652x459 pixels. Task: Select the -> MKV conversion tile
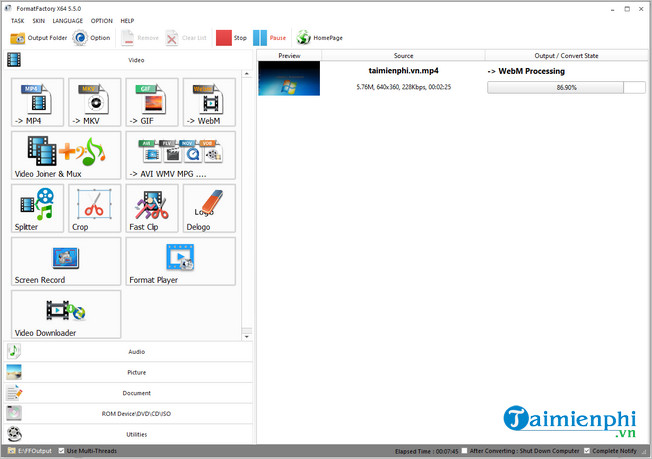95,102
